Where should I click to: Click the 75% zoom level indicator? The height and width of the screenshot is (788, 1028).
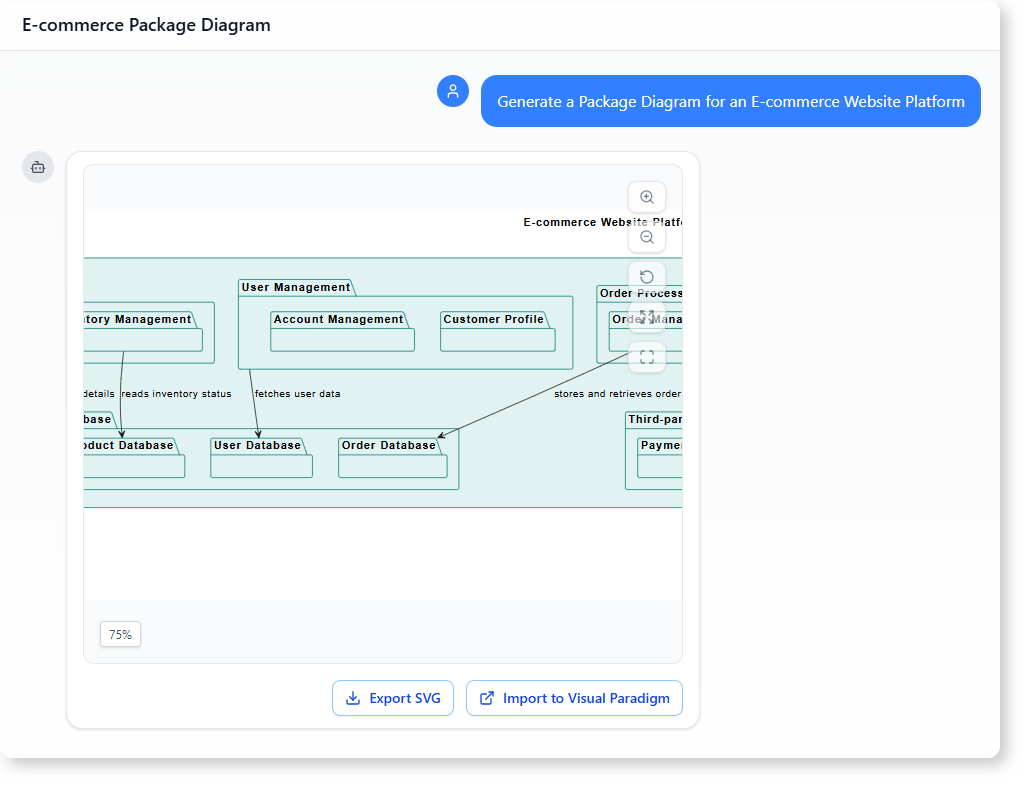120,634
